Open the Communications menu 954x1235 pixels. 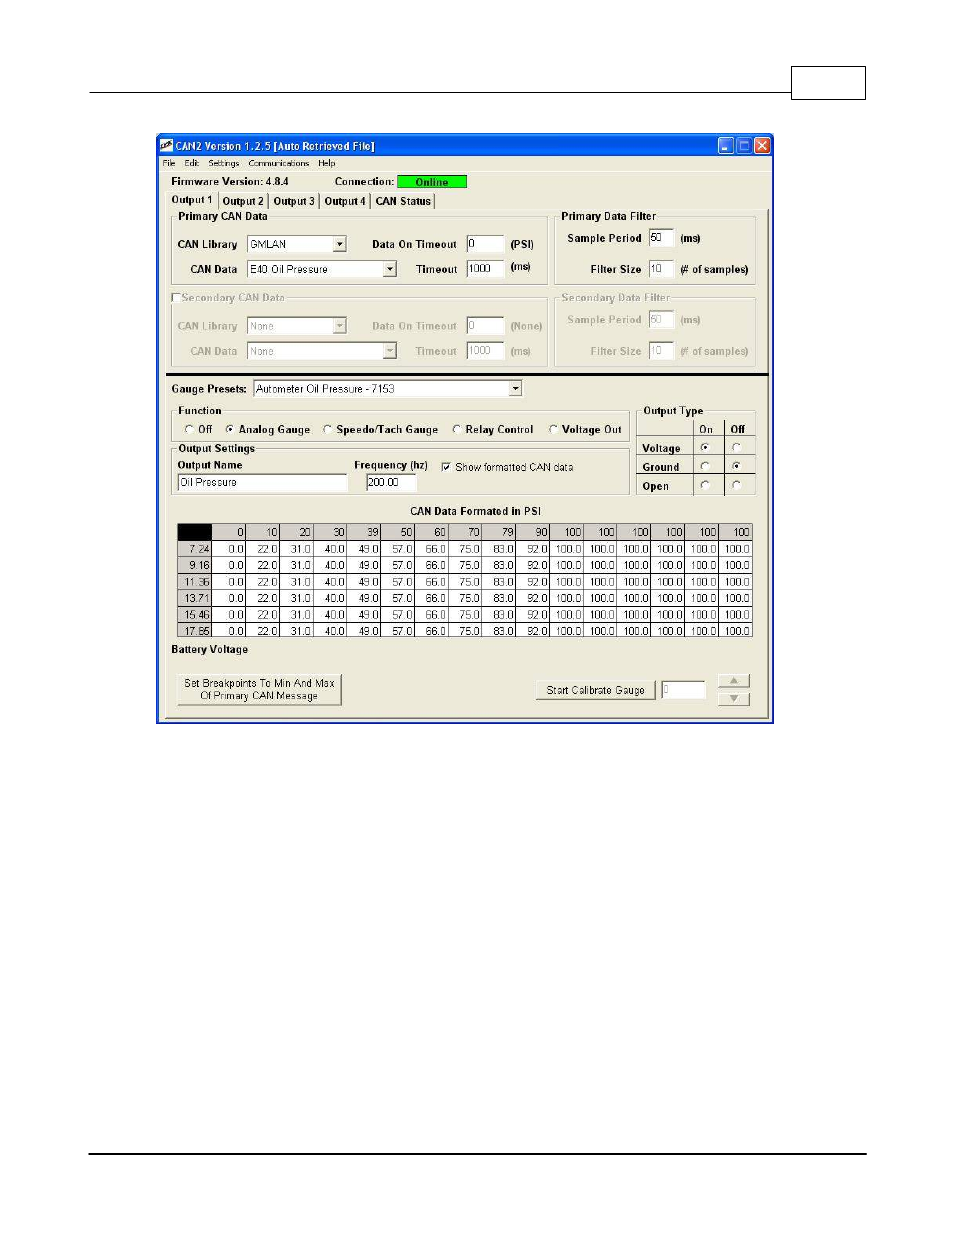click(x=279, y=163)
